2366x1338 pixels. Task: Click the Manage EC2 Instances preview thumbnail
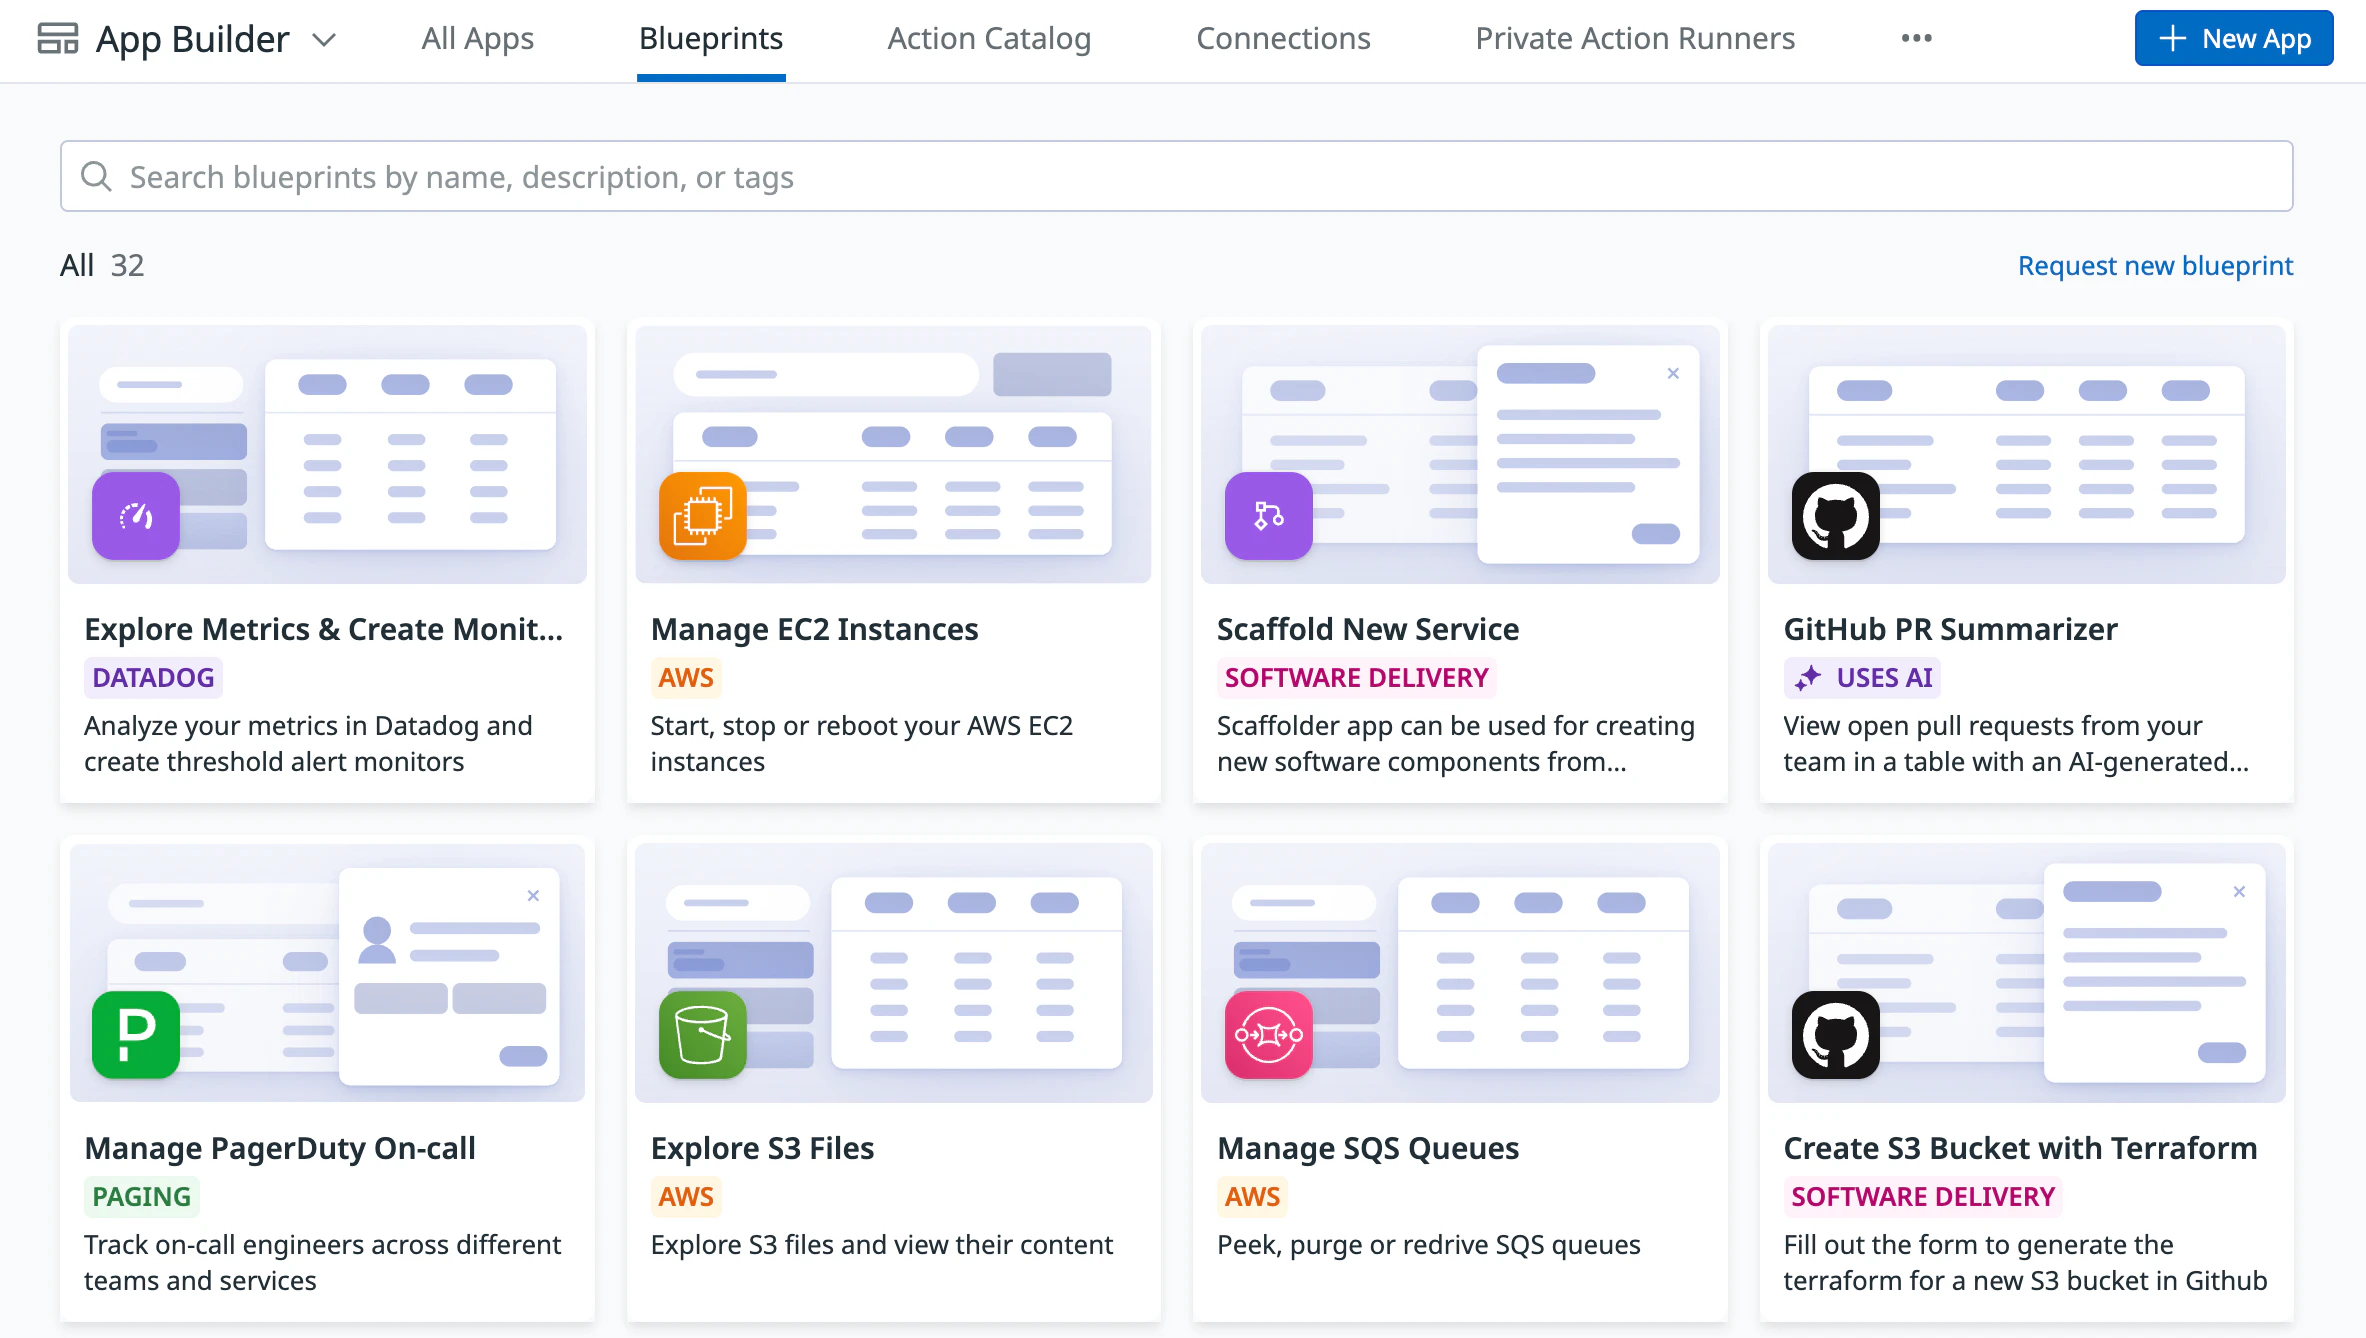point(893,454)
